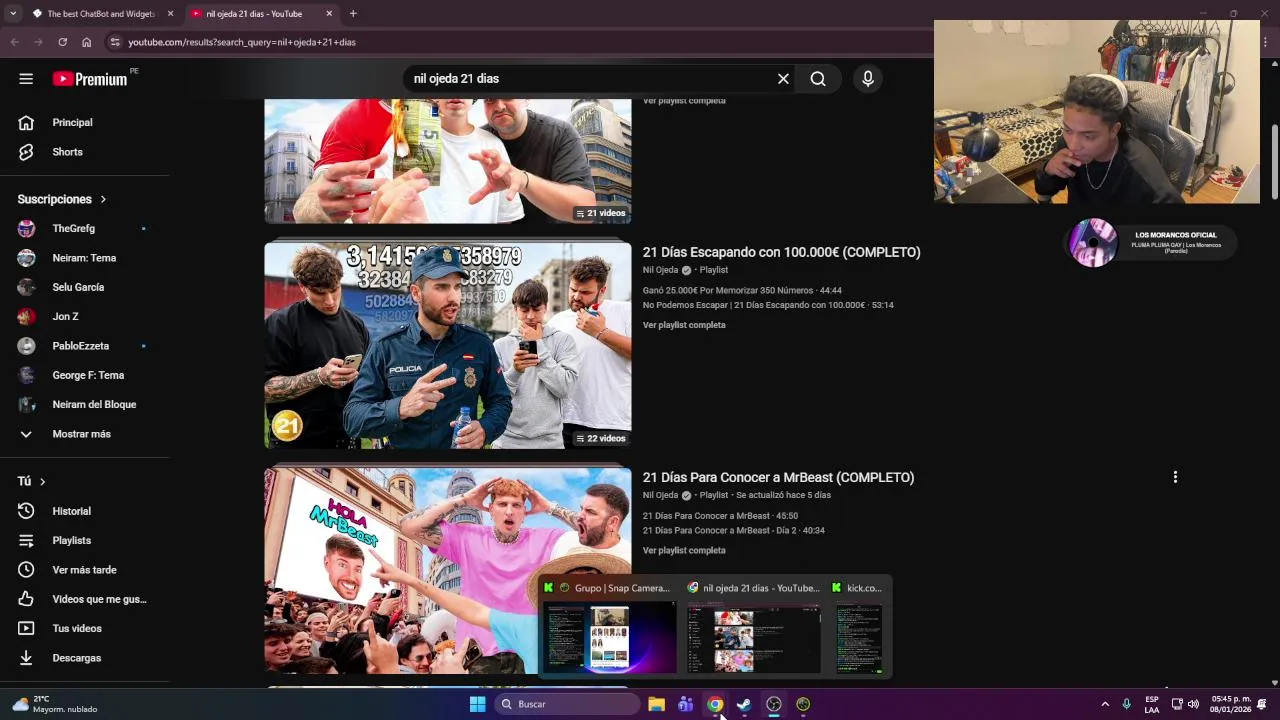Open 21 Días Escapando con 100.000€ title

pos(781,252)
